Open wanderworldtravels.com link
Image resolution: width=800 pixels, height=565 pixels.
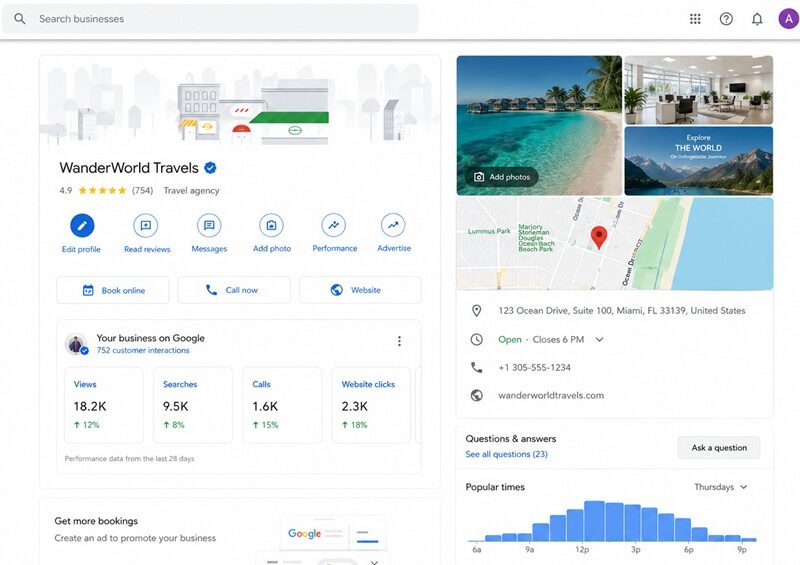tap(551, 396)
